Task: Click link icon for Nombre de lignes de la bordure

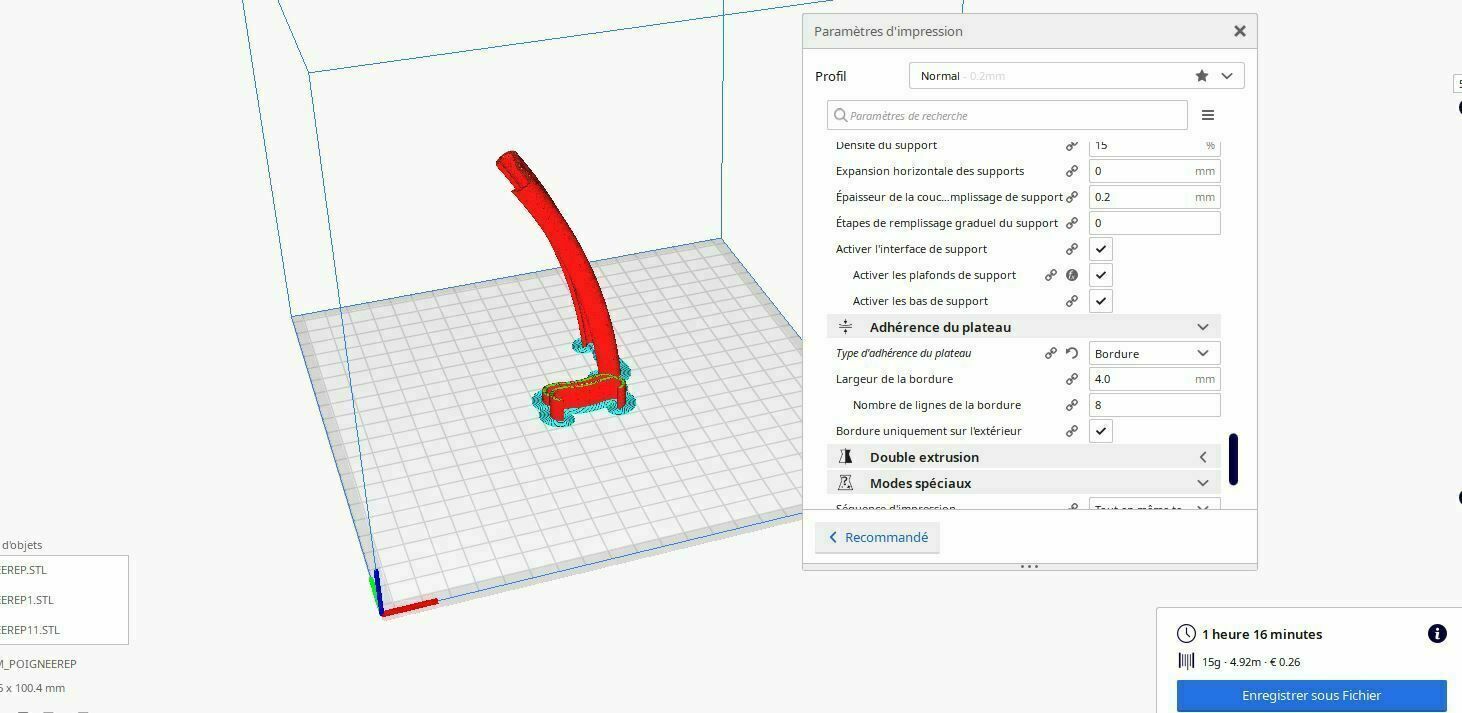Action: pos(1072,405)
